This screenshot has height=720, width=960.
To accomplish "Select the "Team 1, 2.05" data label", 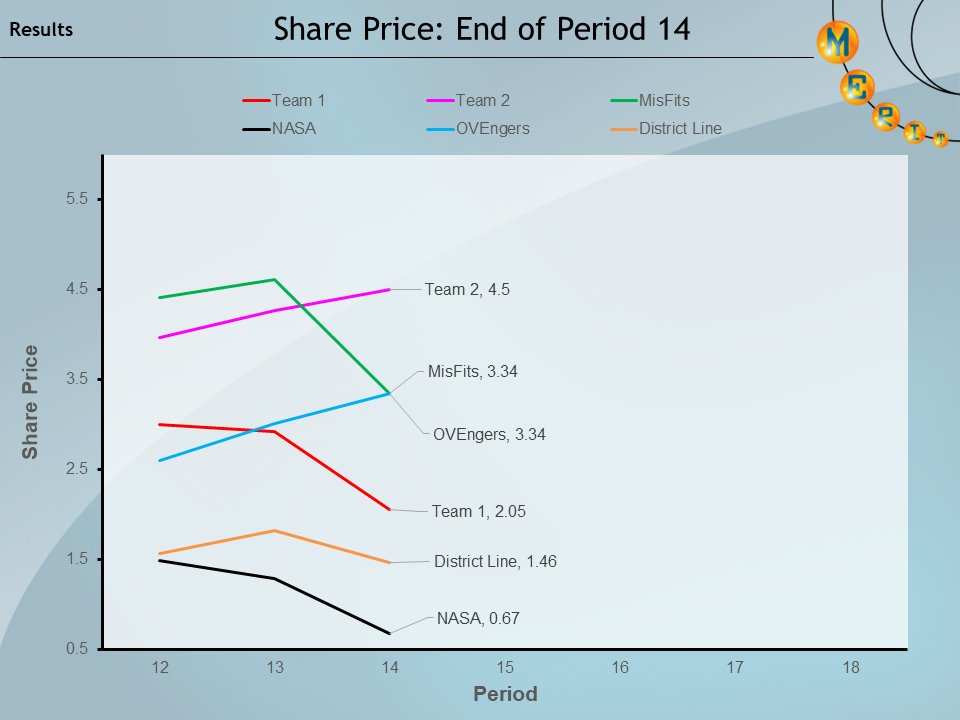I will click(x=478, y=511).
